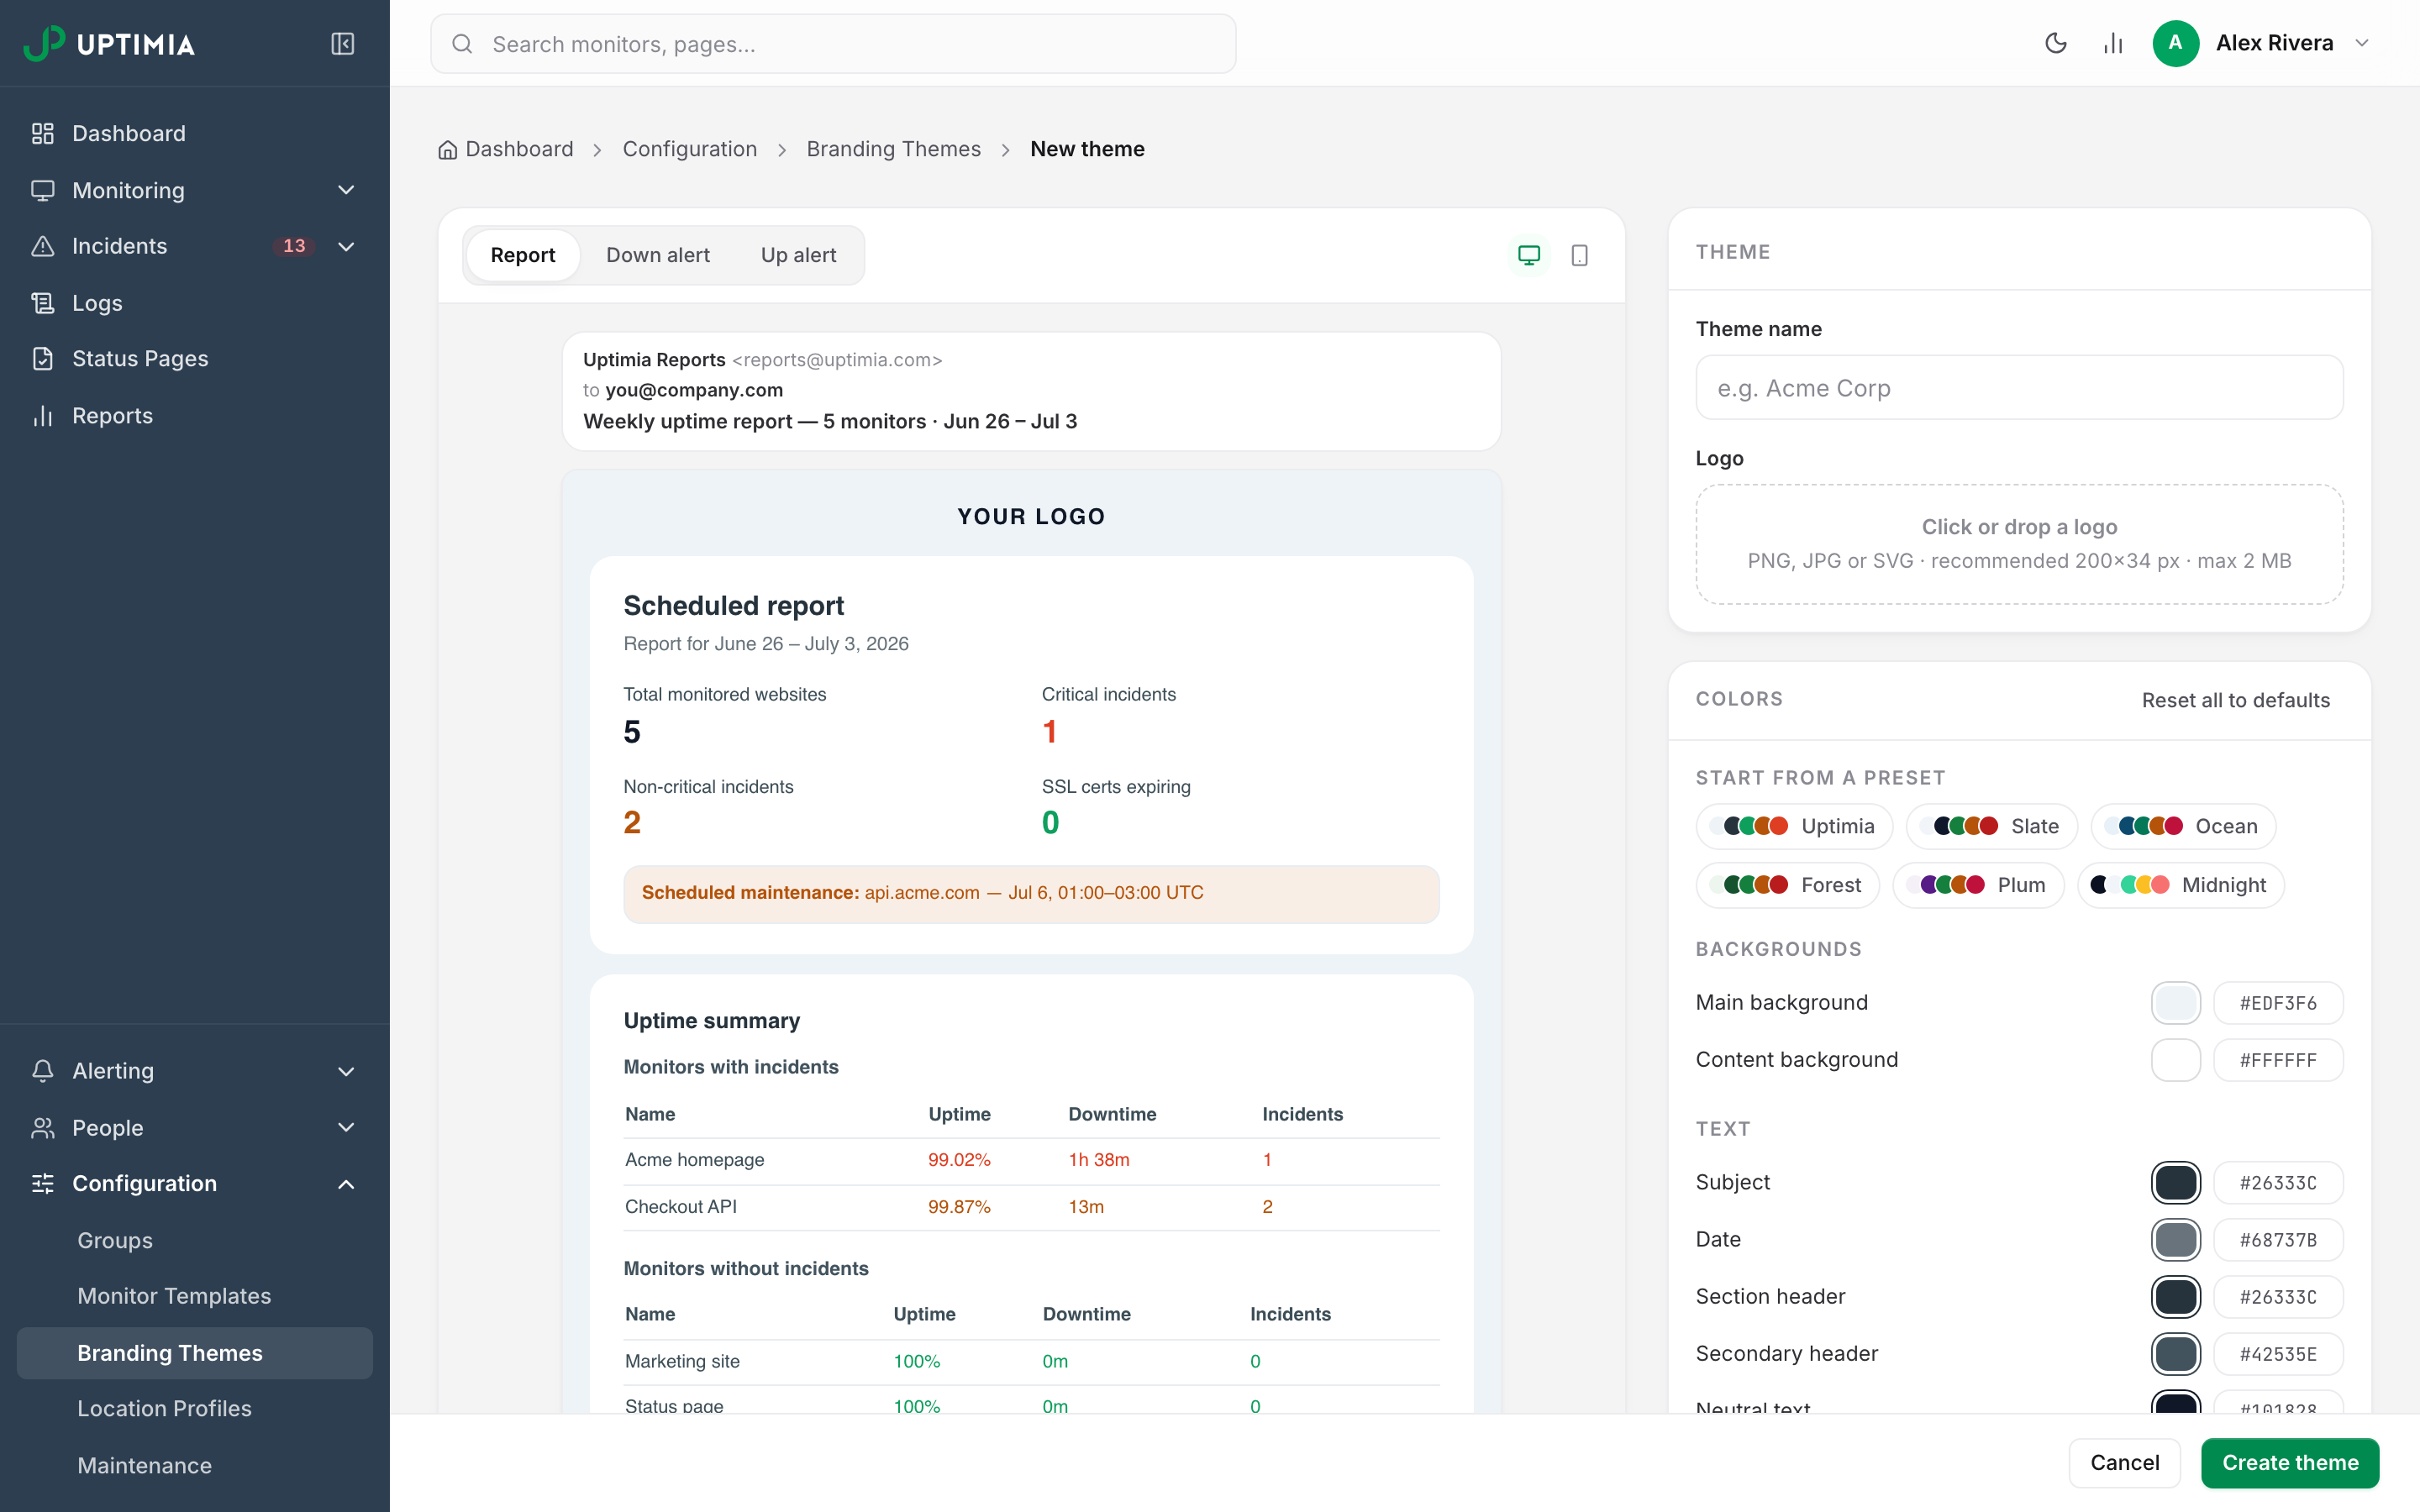Screen dimensions: 2420x1512
Task: Click the Dashboard sidebar icon
Action: (x=43, y=133)
